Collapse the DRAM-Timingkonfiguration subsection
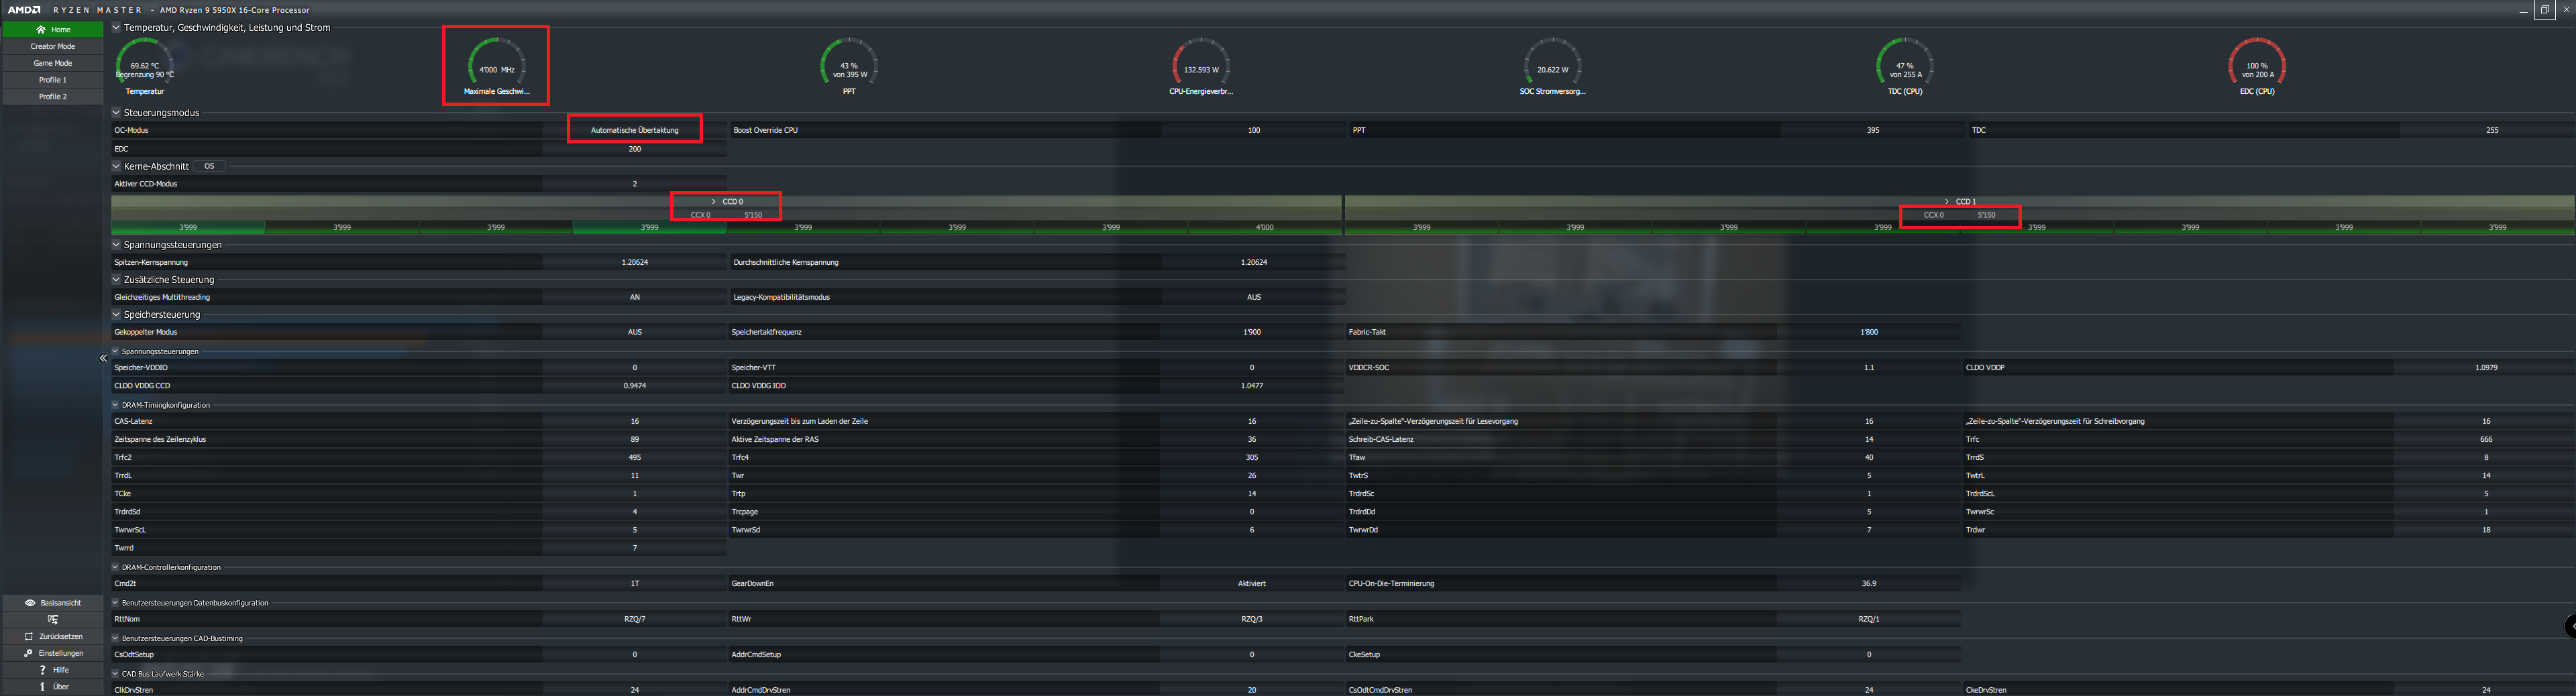The height and width of the screenshot is (696, 2576). point(115,405)
